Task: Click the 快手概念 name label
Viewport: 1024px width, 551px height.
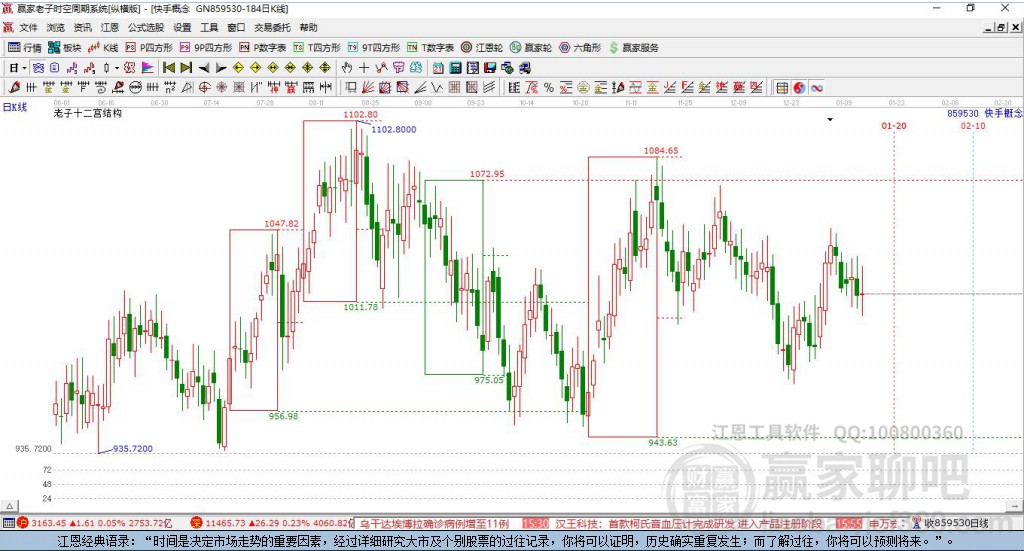Action: click(x=1003, y=113)
